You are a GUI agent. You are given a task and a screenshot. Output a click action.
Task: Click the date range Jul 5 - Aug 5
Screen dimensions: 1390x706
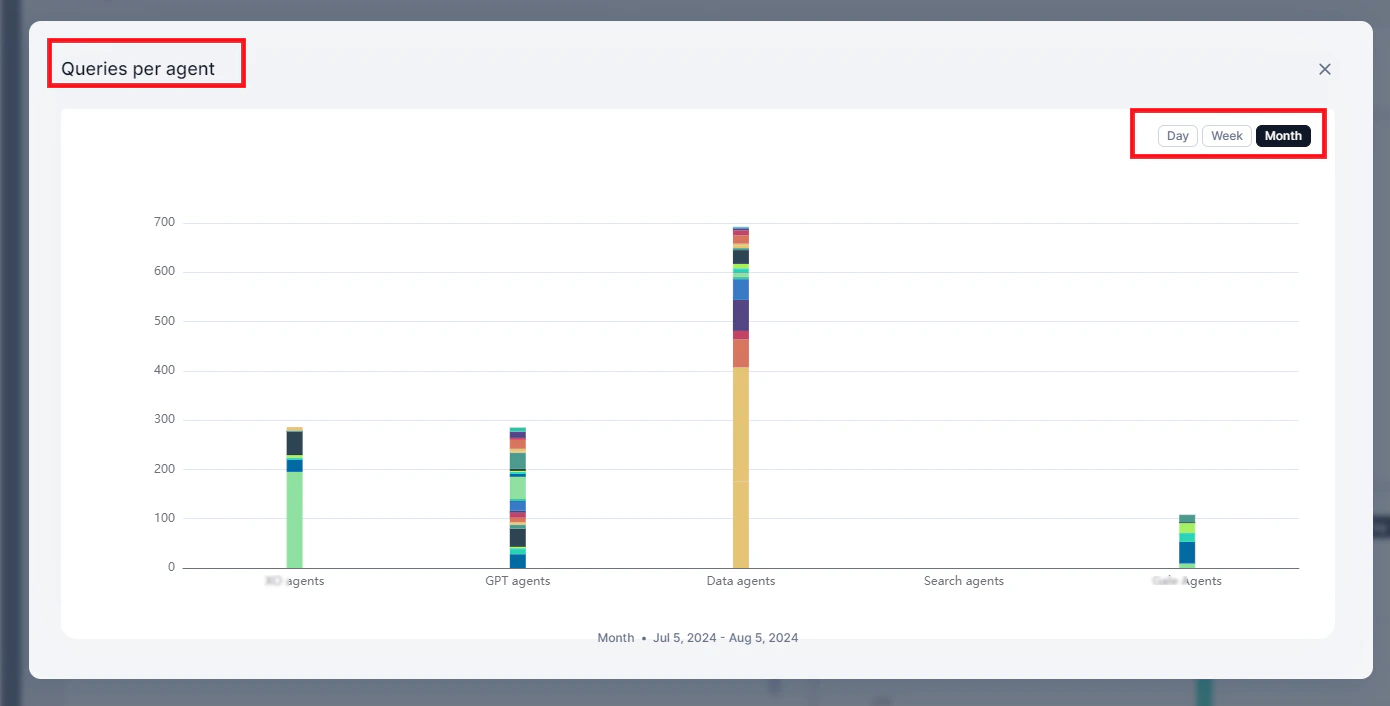click(725, 637)
